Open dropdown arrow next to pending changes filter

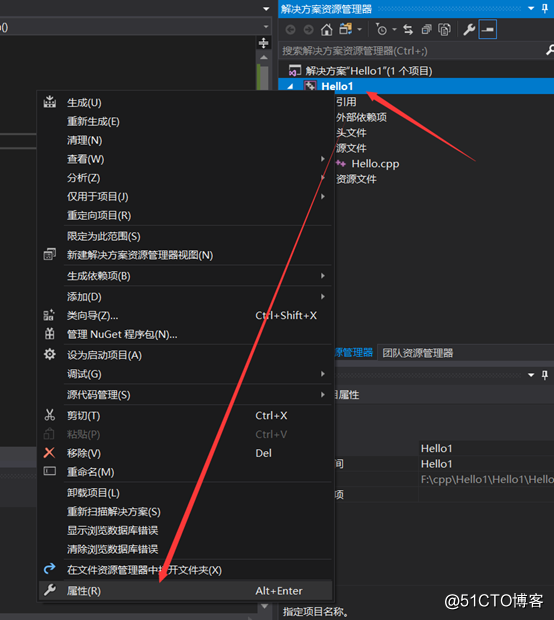394,30
